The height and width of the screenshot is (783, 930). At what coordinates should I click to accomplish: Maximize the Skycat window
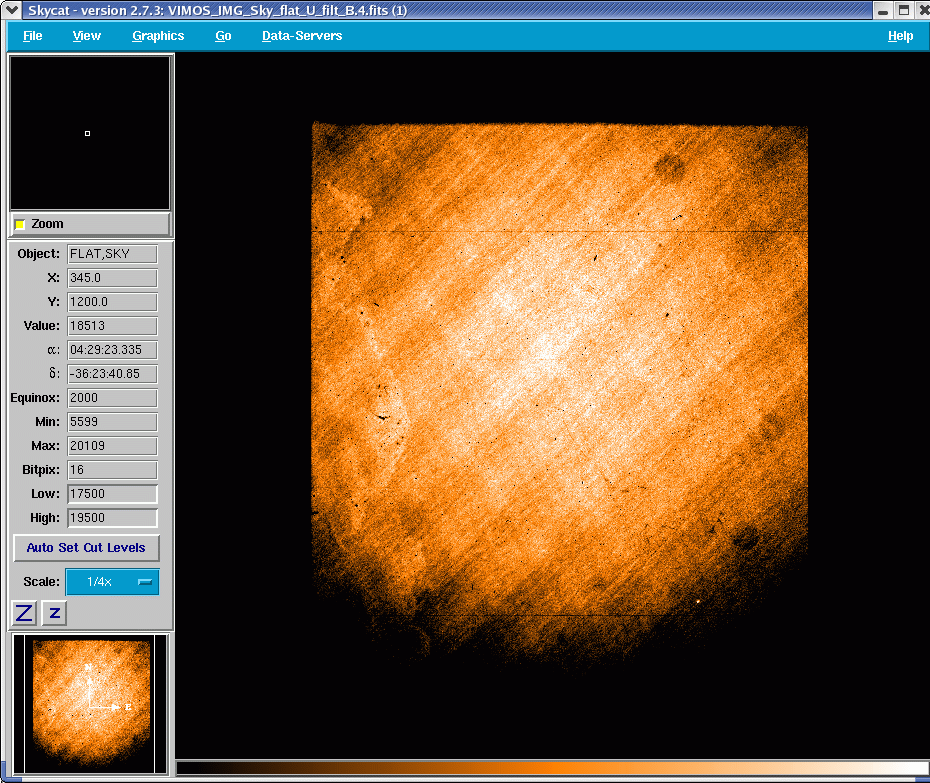pos(904,10)
